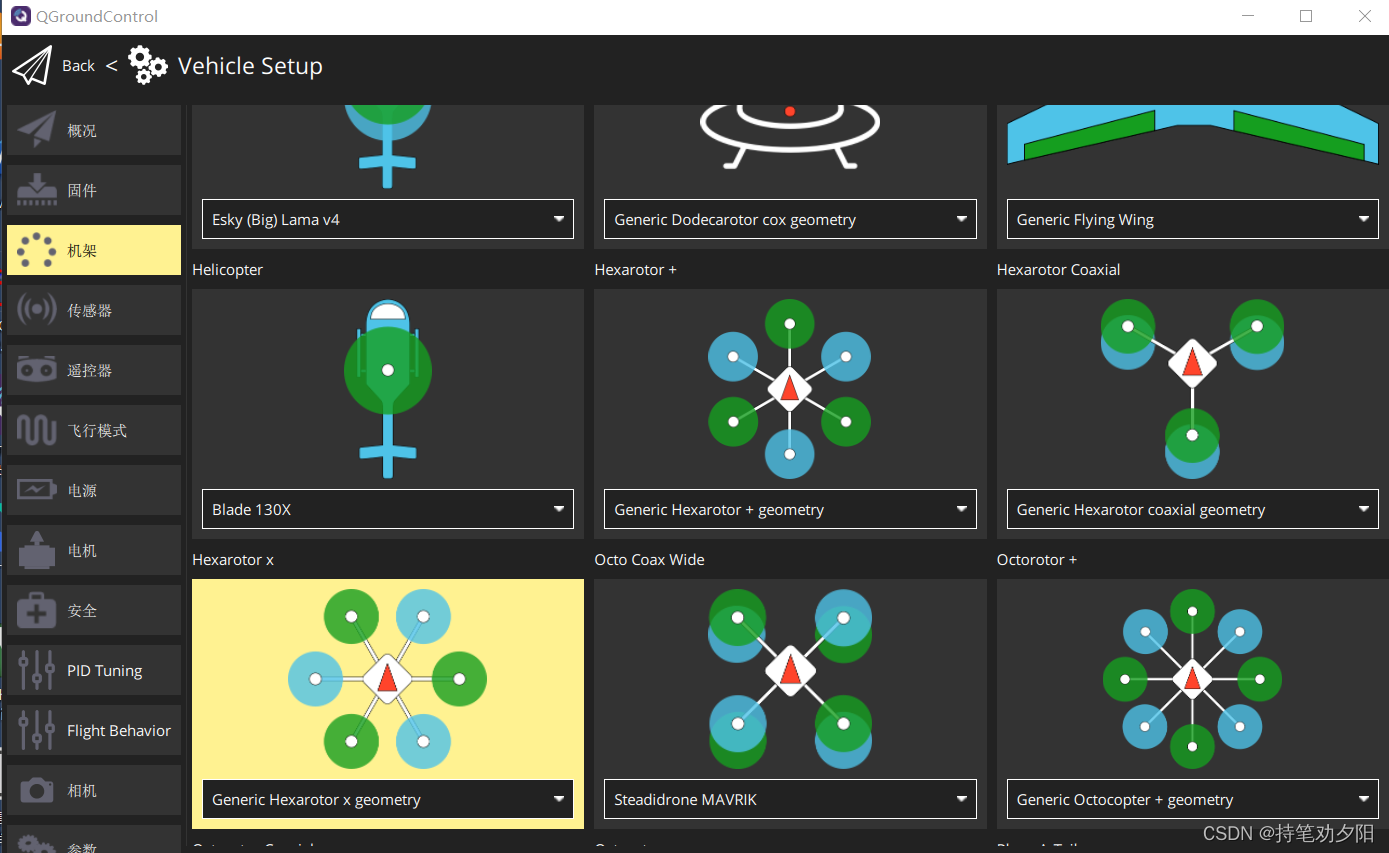
Task: Open the Generic Flying Wing dropdown
Action: (1192, 219)
